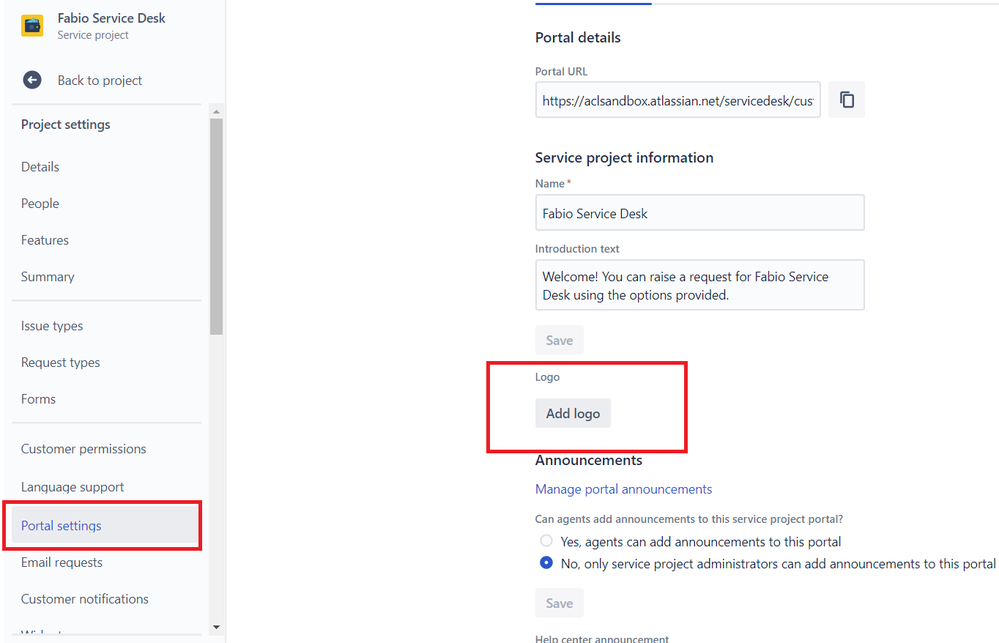999x643 pixels.
Task: Click Save under Announcements options
Action: (559, 603)
